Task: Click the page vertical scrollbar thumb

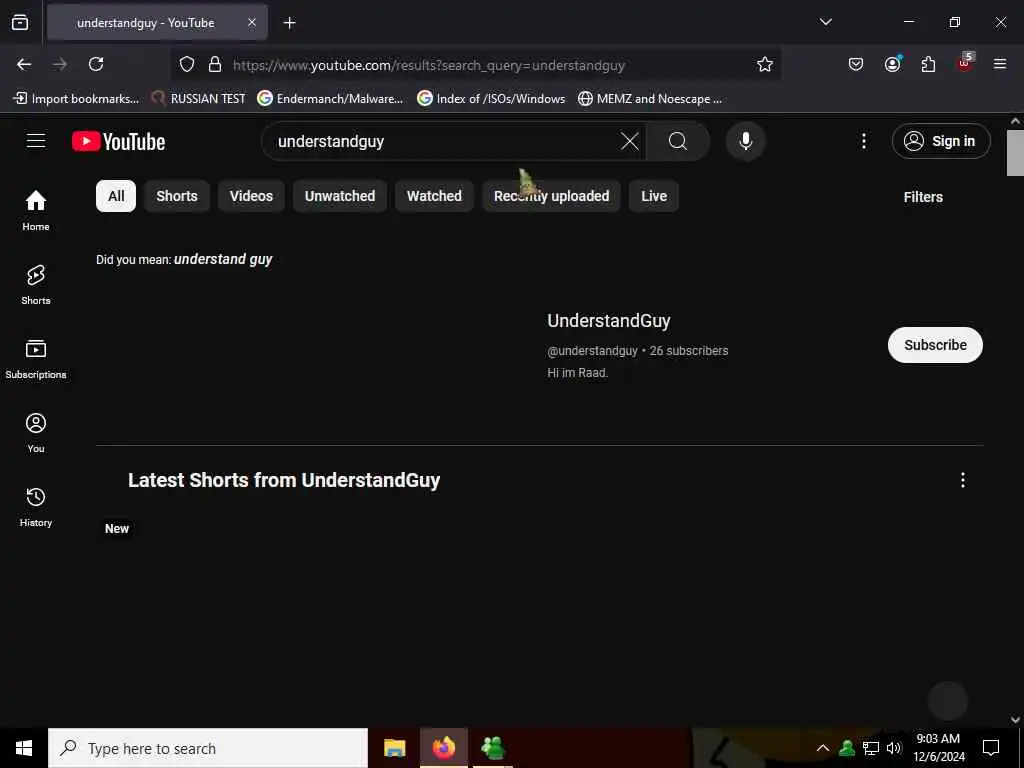Action: click(1015, 153)
